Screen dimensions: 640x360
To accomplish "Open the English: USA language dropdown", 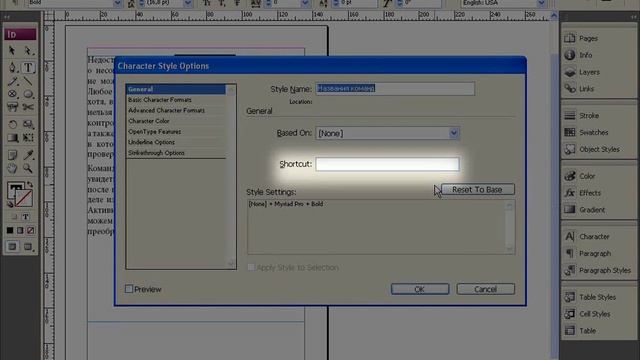I will [504, 3].
